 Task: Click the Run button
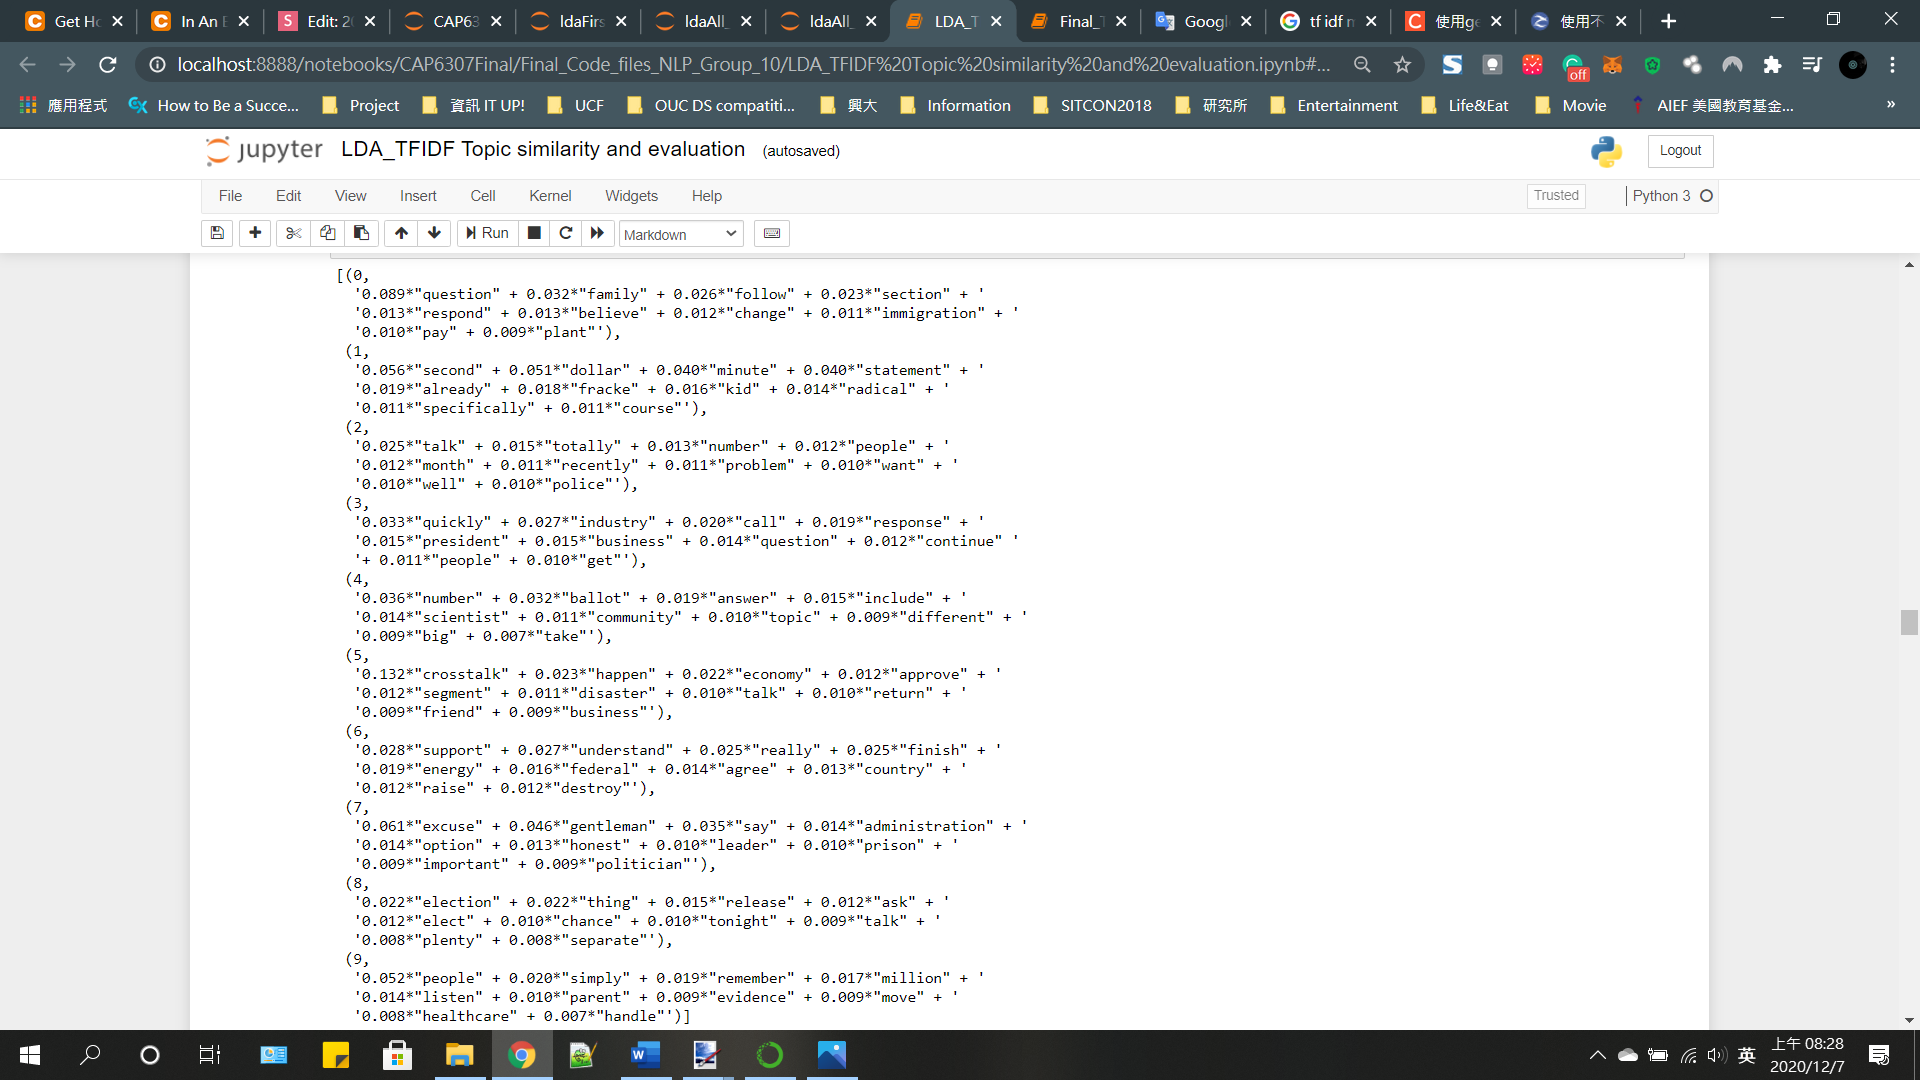coord(488,233)
